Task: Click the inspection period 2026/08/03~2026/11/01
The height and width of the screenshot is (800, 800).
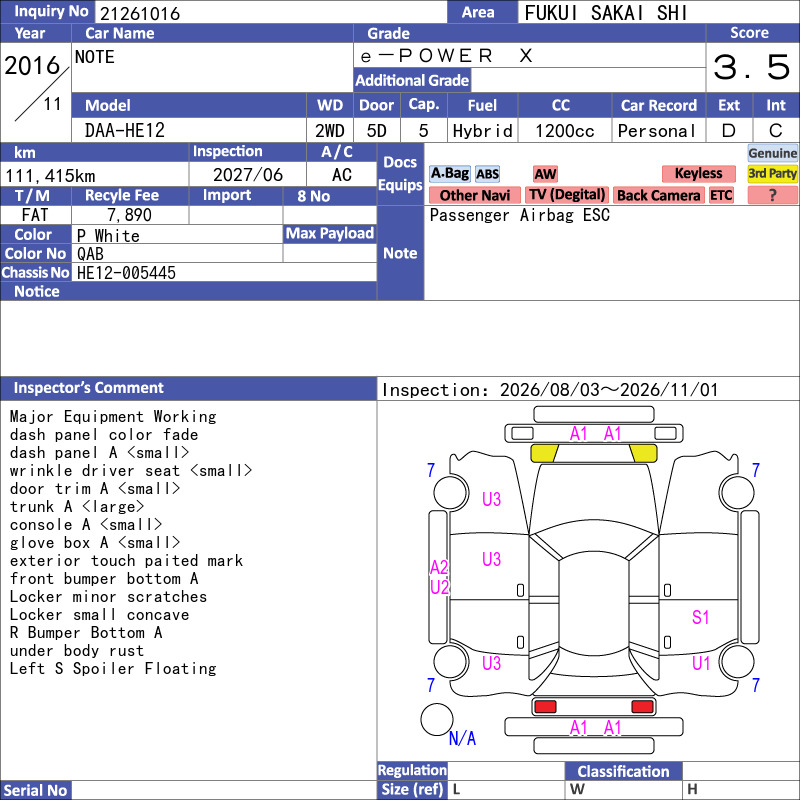Action: [x=609, y=390]
